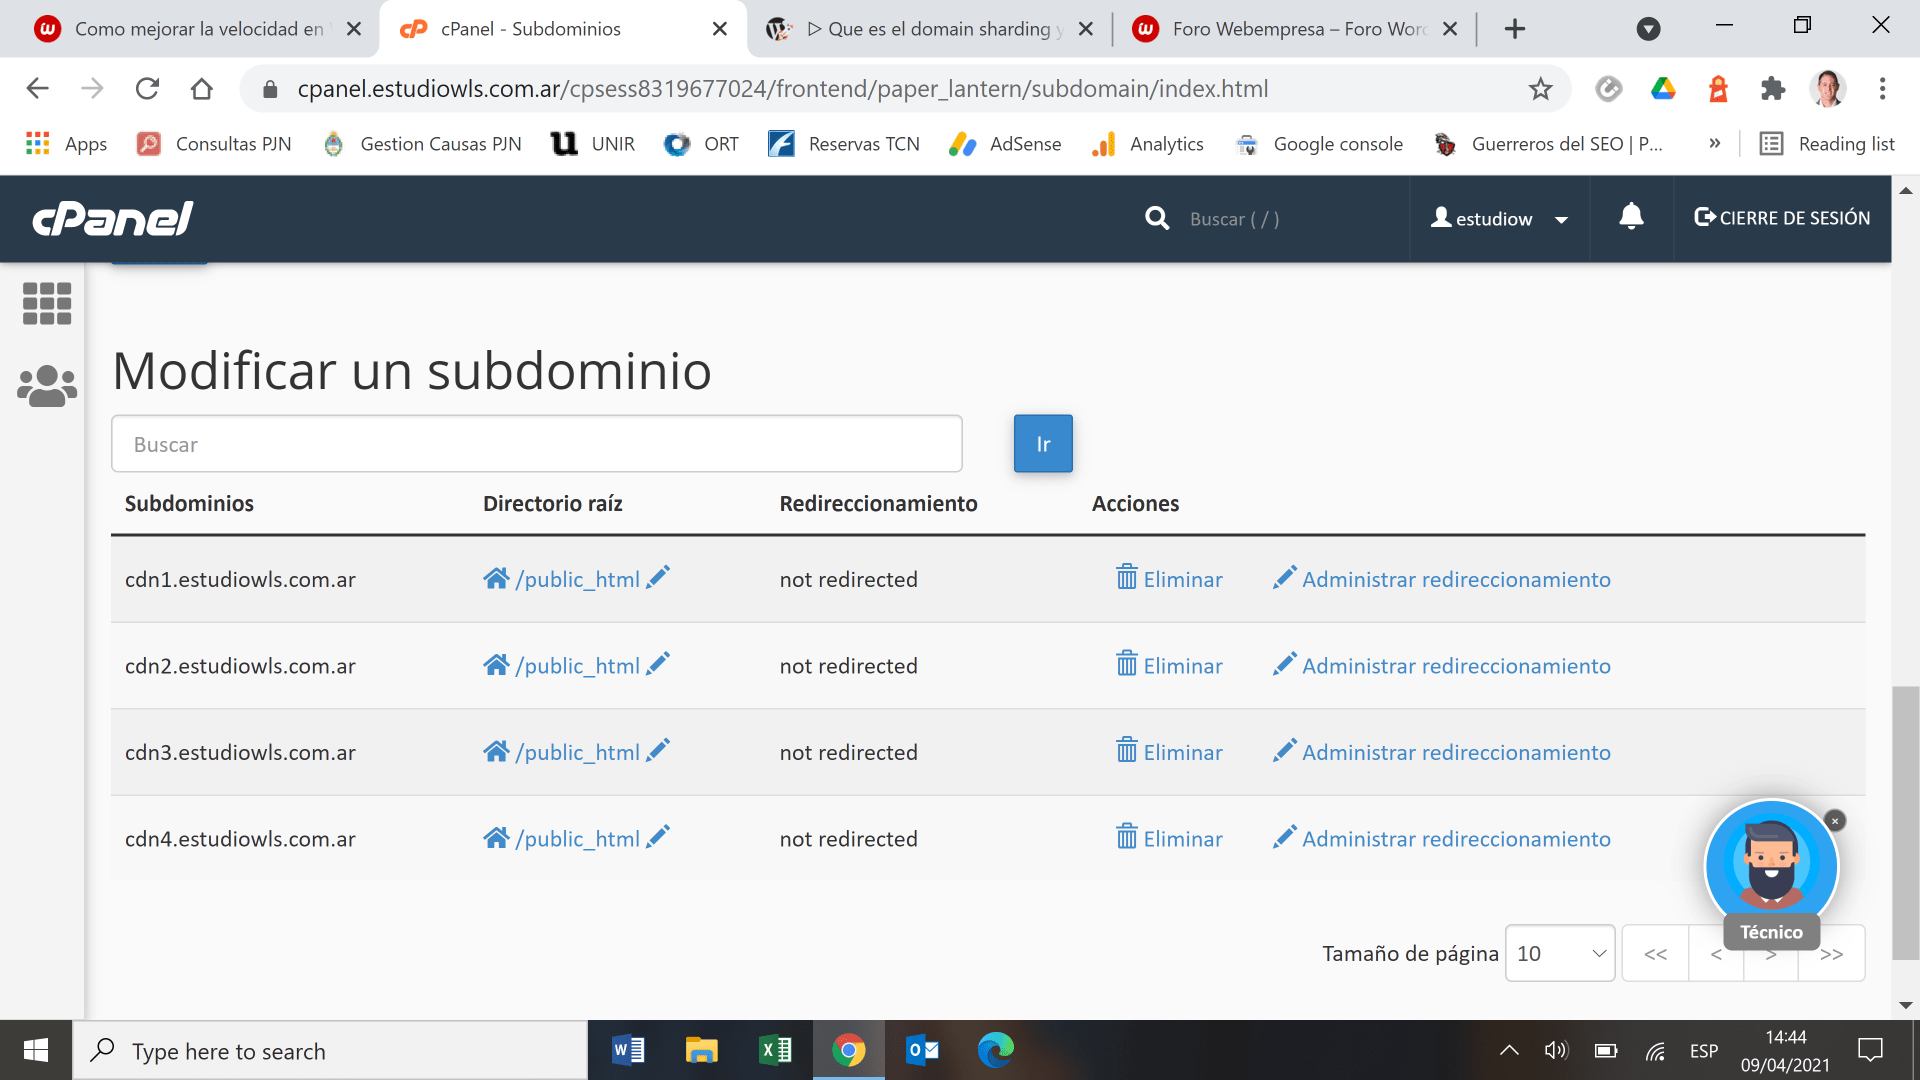Click CIERRE DE SESIÓN logout
The image size is (1920, 1080).
click(x=1782, y=218)
